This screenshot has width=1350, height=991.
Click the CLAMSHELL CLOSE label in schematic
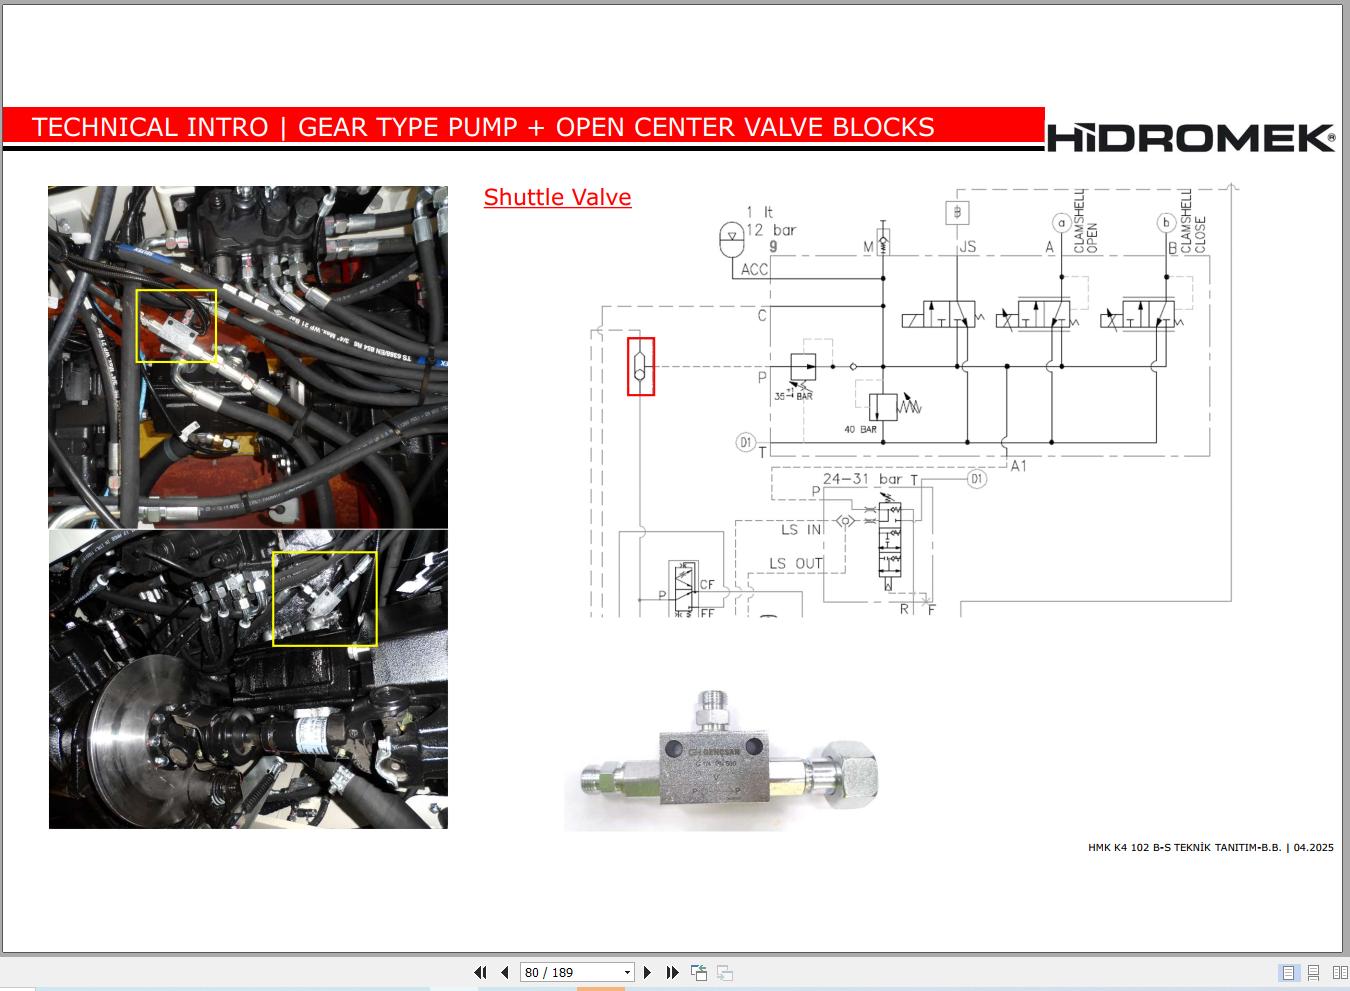pyautogui.click(x=1193, y=220)
